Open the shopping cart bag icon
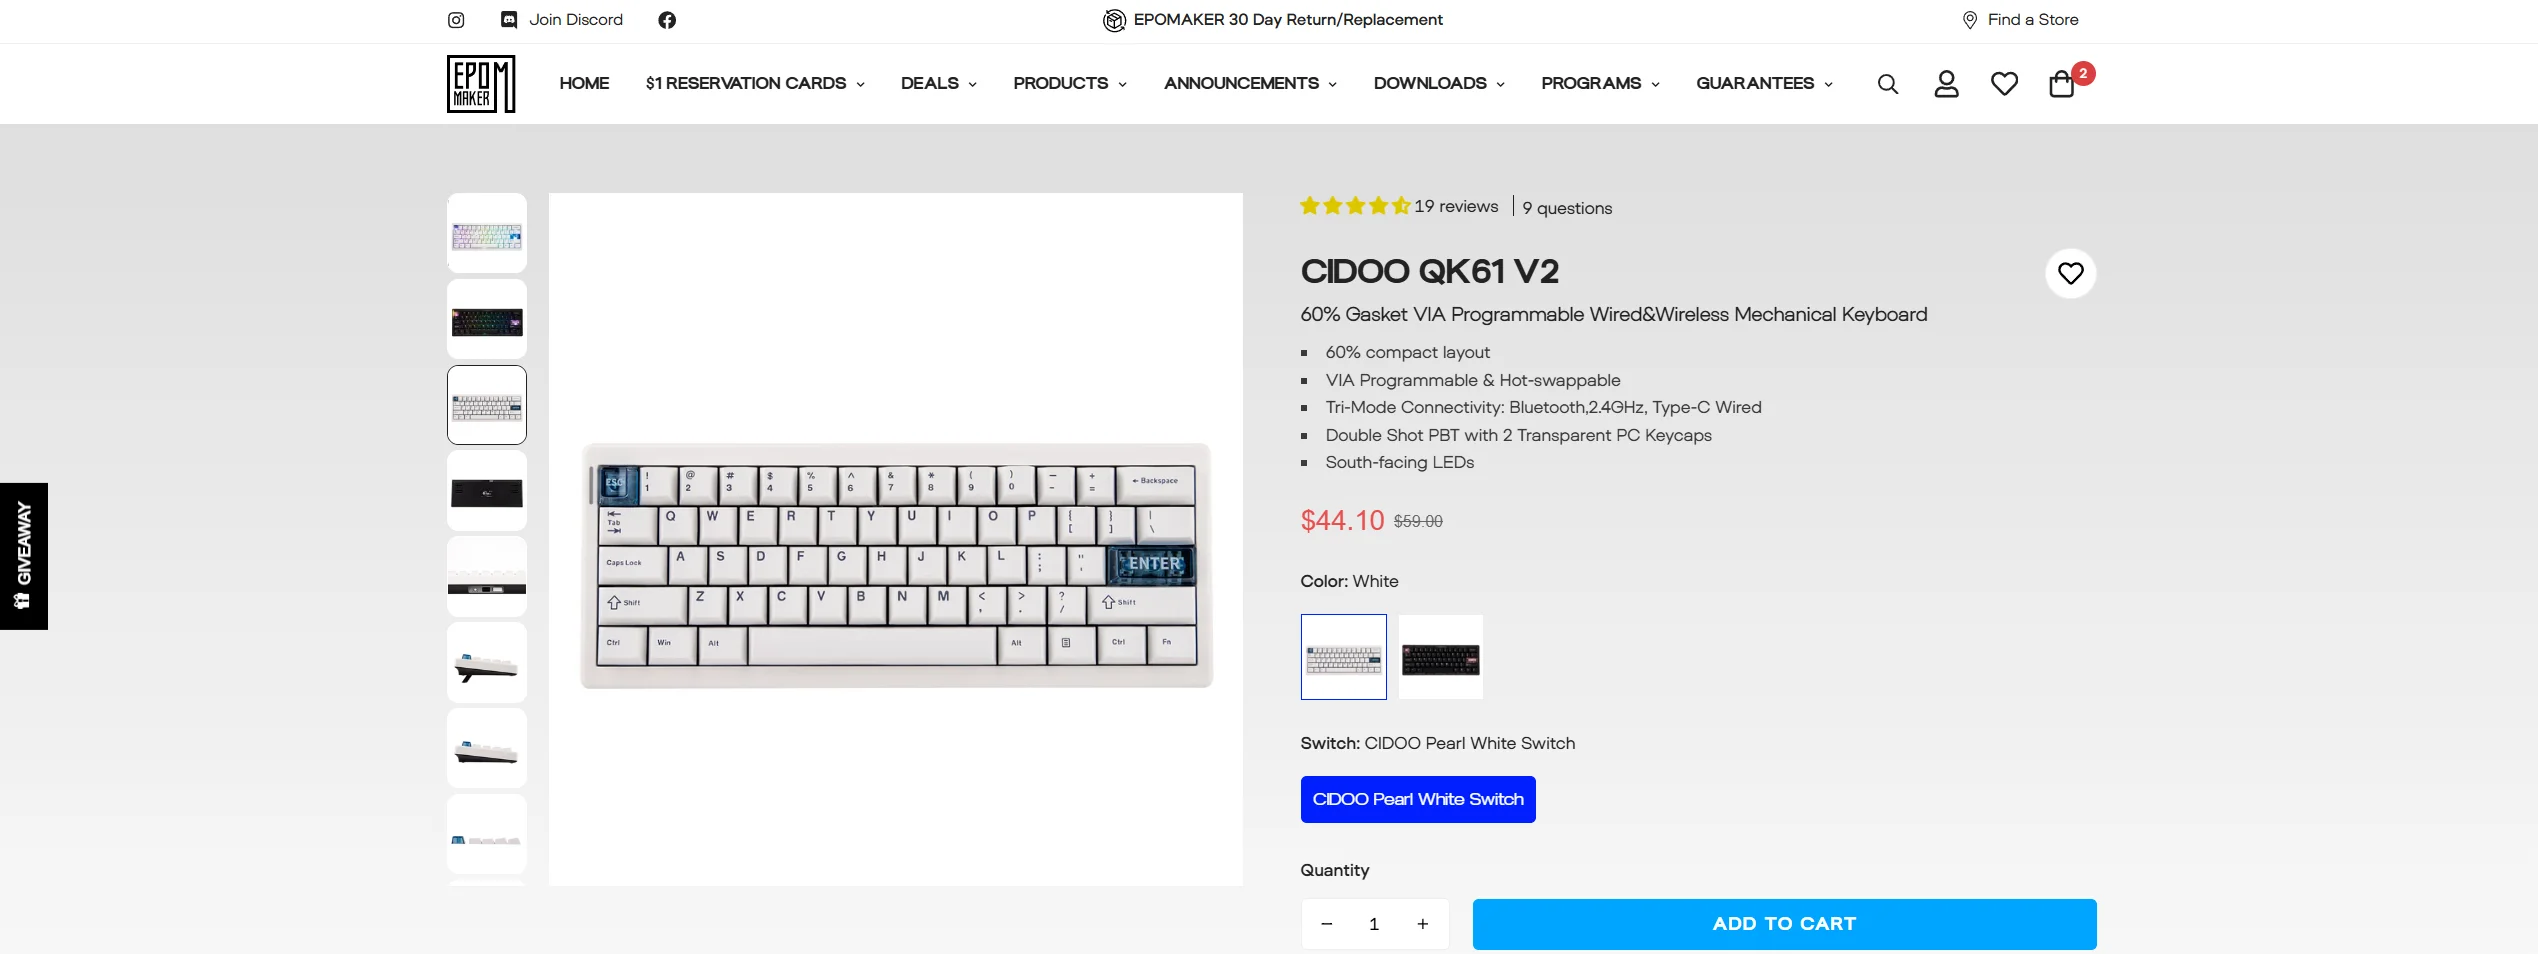This screenshot has height=954, width=2538. click(x=2062, y=84)
